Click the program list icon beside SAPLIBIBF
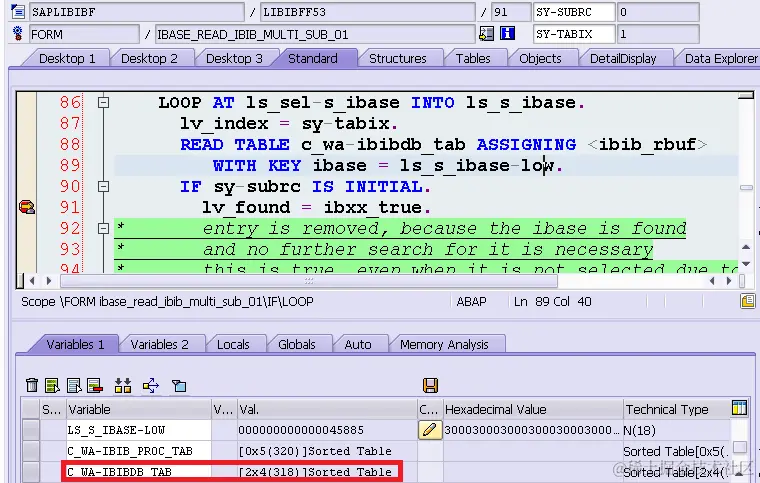 pos(18,11)
